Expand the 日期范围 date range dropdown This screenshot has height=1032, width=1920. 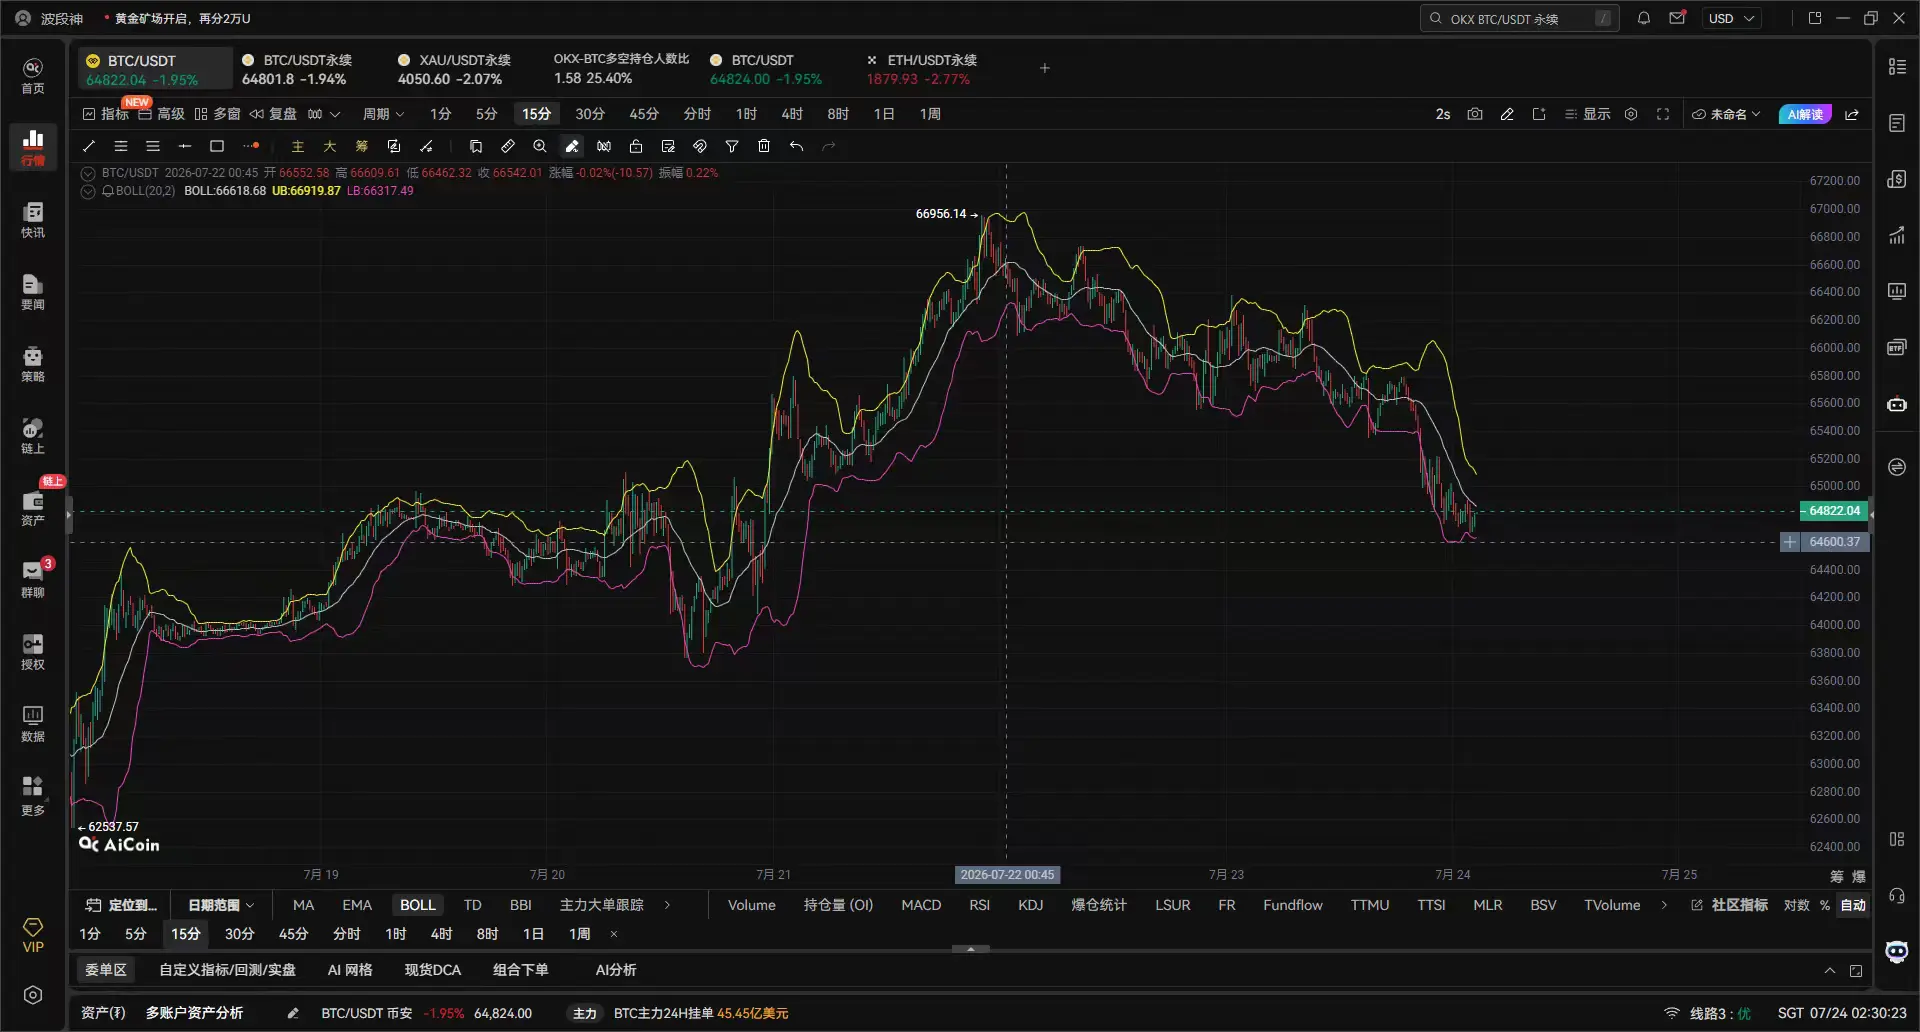pyautogui.click(x=220, y=905)
